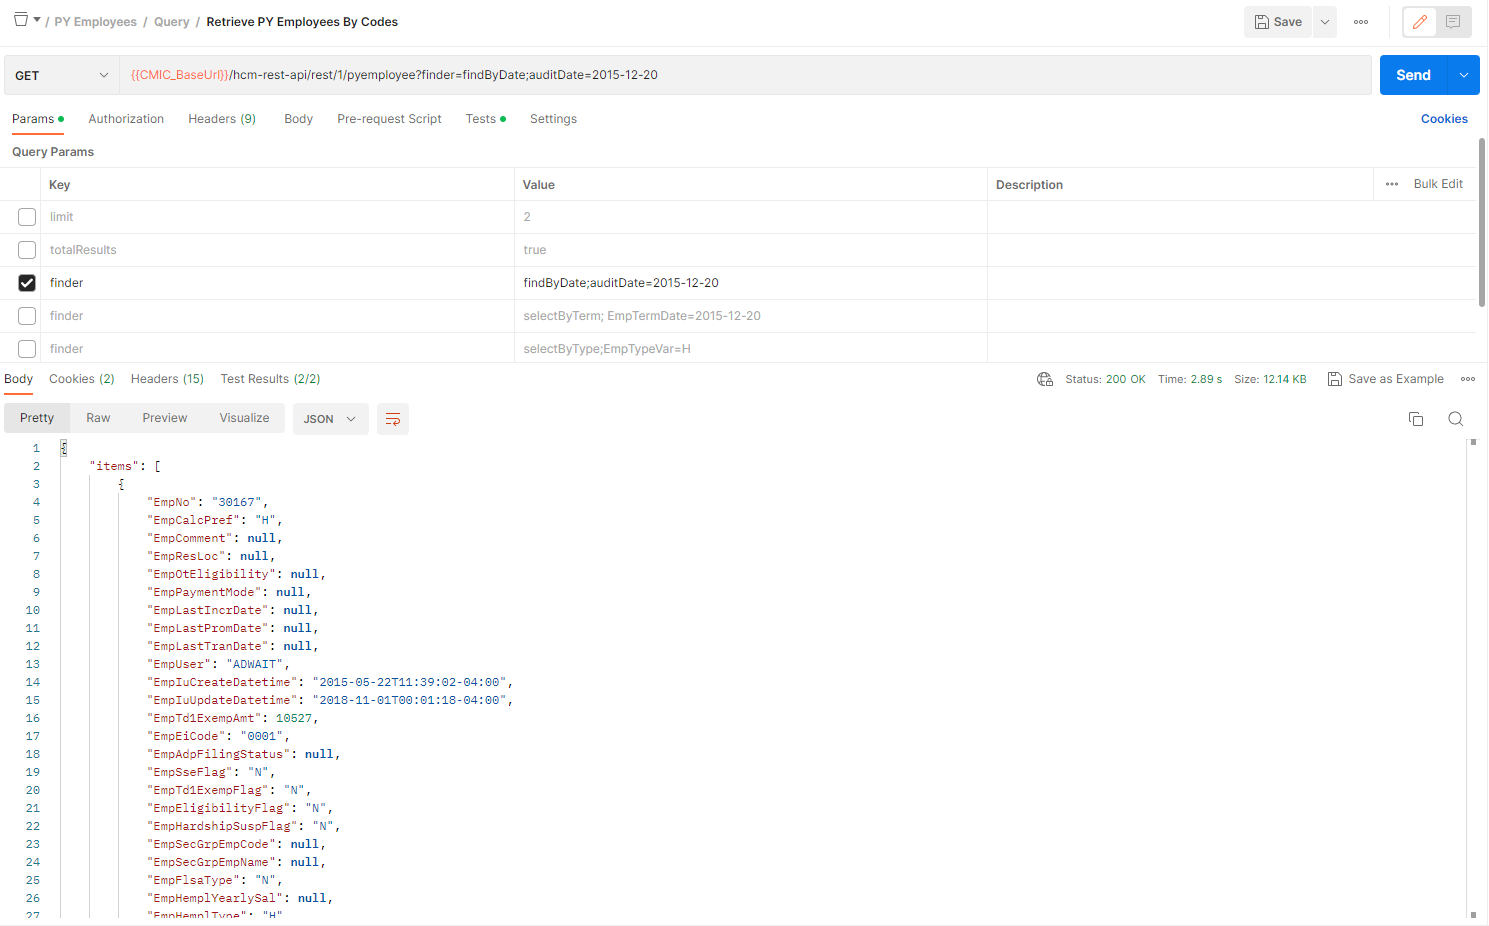The image size is (1489, 926).
Task: Open the response Cookies (2) tab
Action: click(82, 379)
